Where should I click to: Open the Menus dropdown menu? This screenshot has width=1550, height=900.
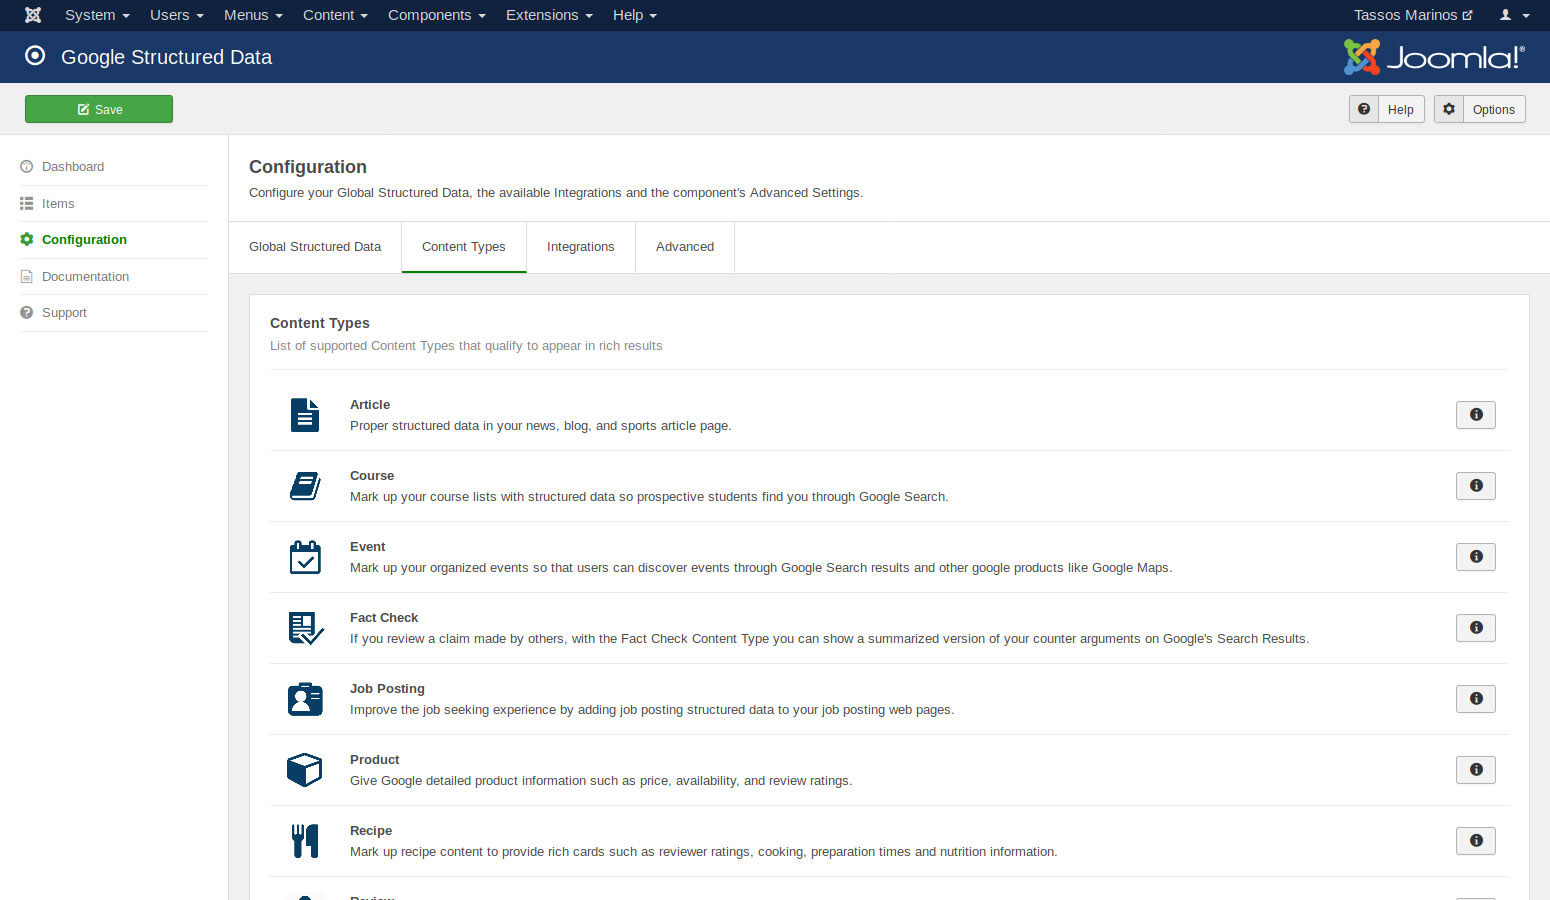coord(253,15)
